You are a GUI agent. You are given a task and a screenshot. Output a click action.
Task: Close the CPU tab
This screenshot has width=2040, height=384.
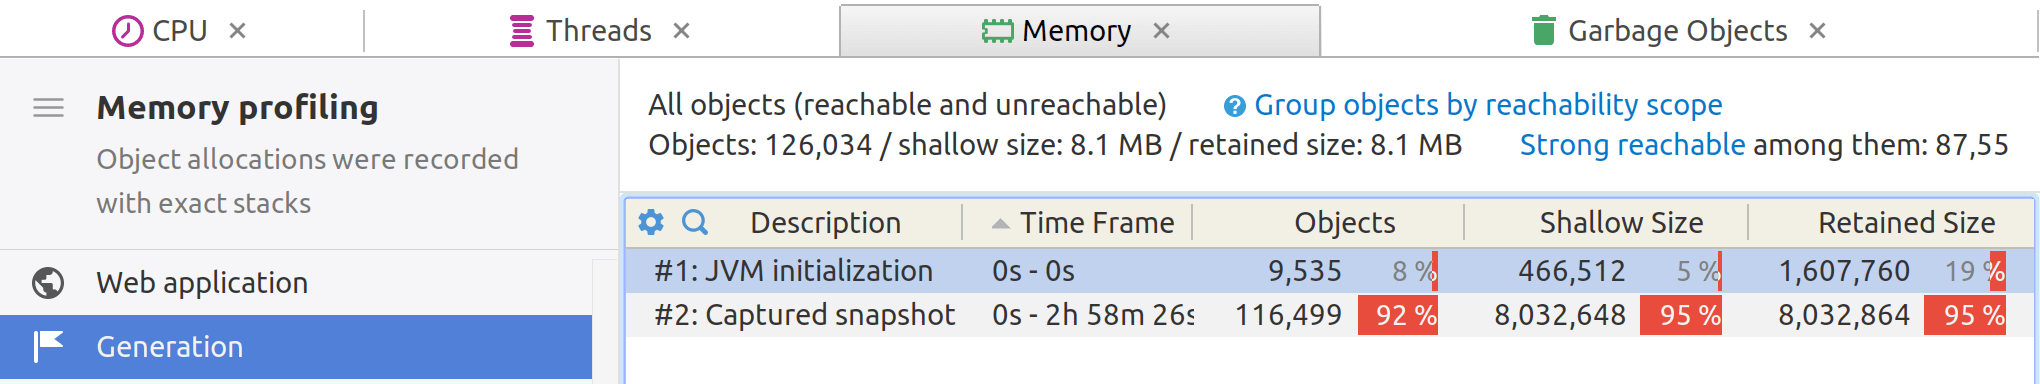[x=237, y=31]
